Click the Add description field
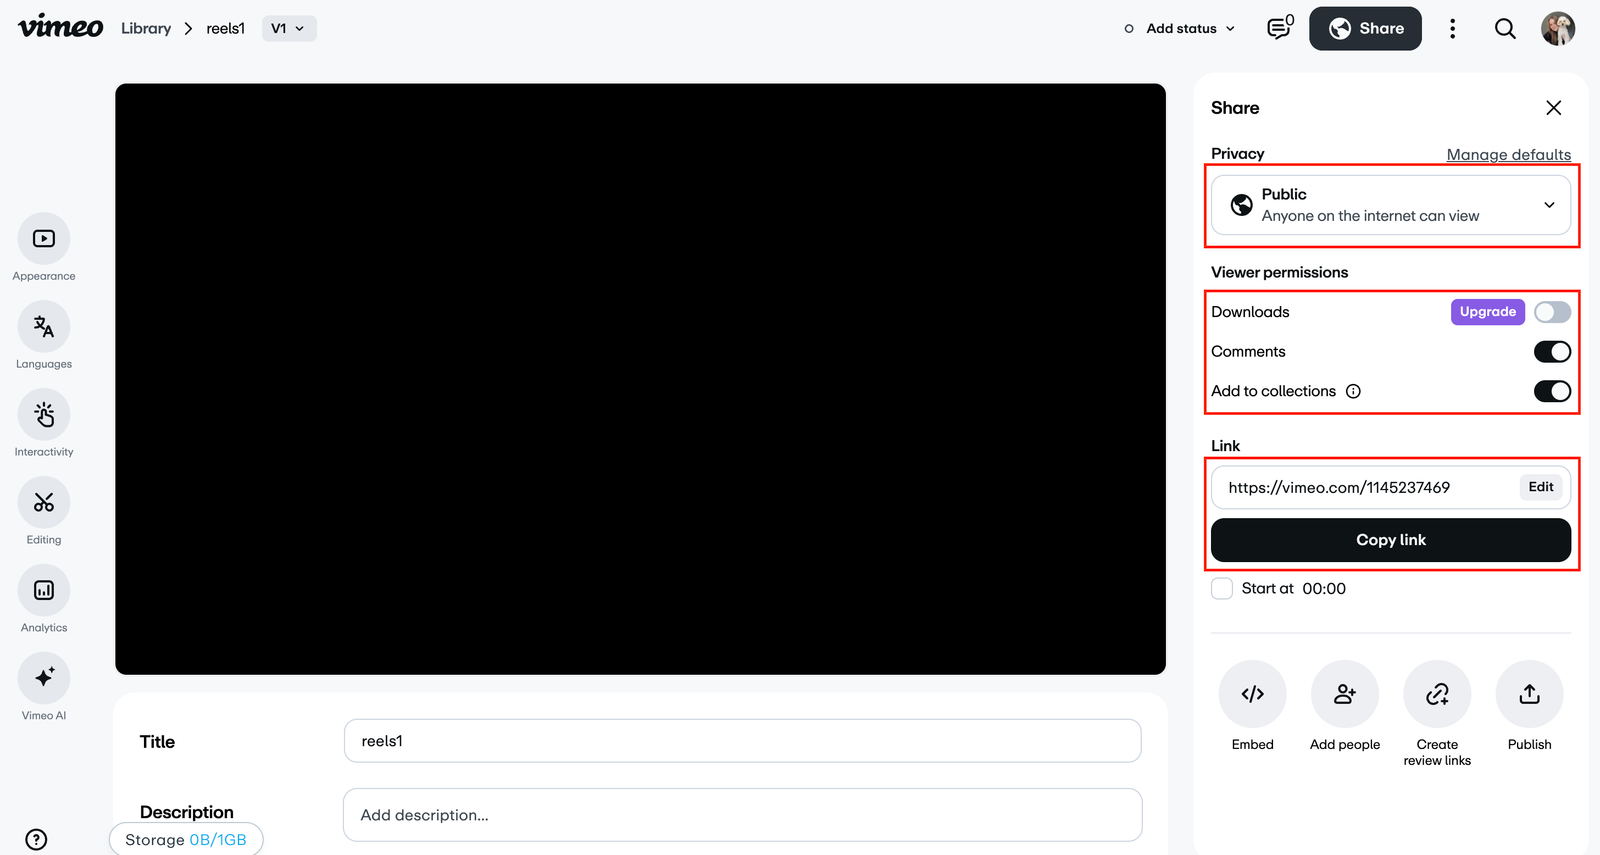This screenshot has height=855, width=1600. click(742, 815)
